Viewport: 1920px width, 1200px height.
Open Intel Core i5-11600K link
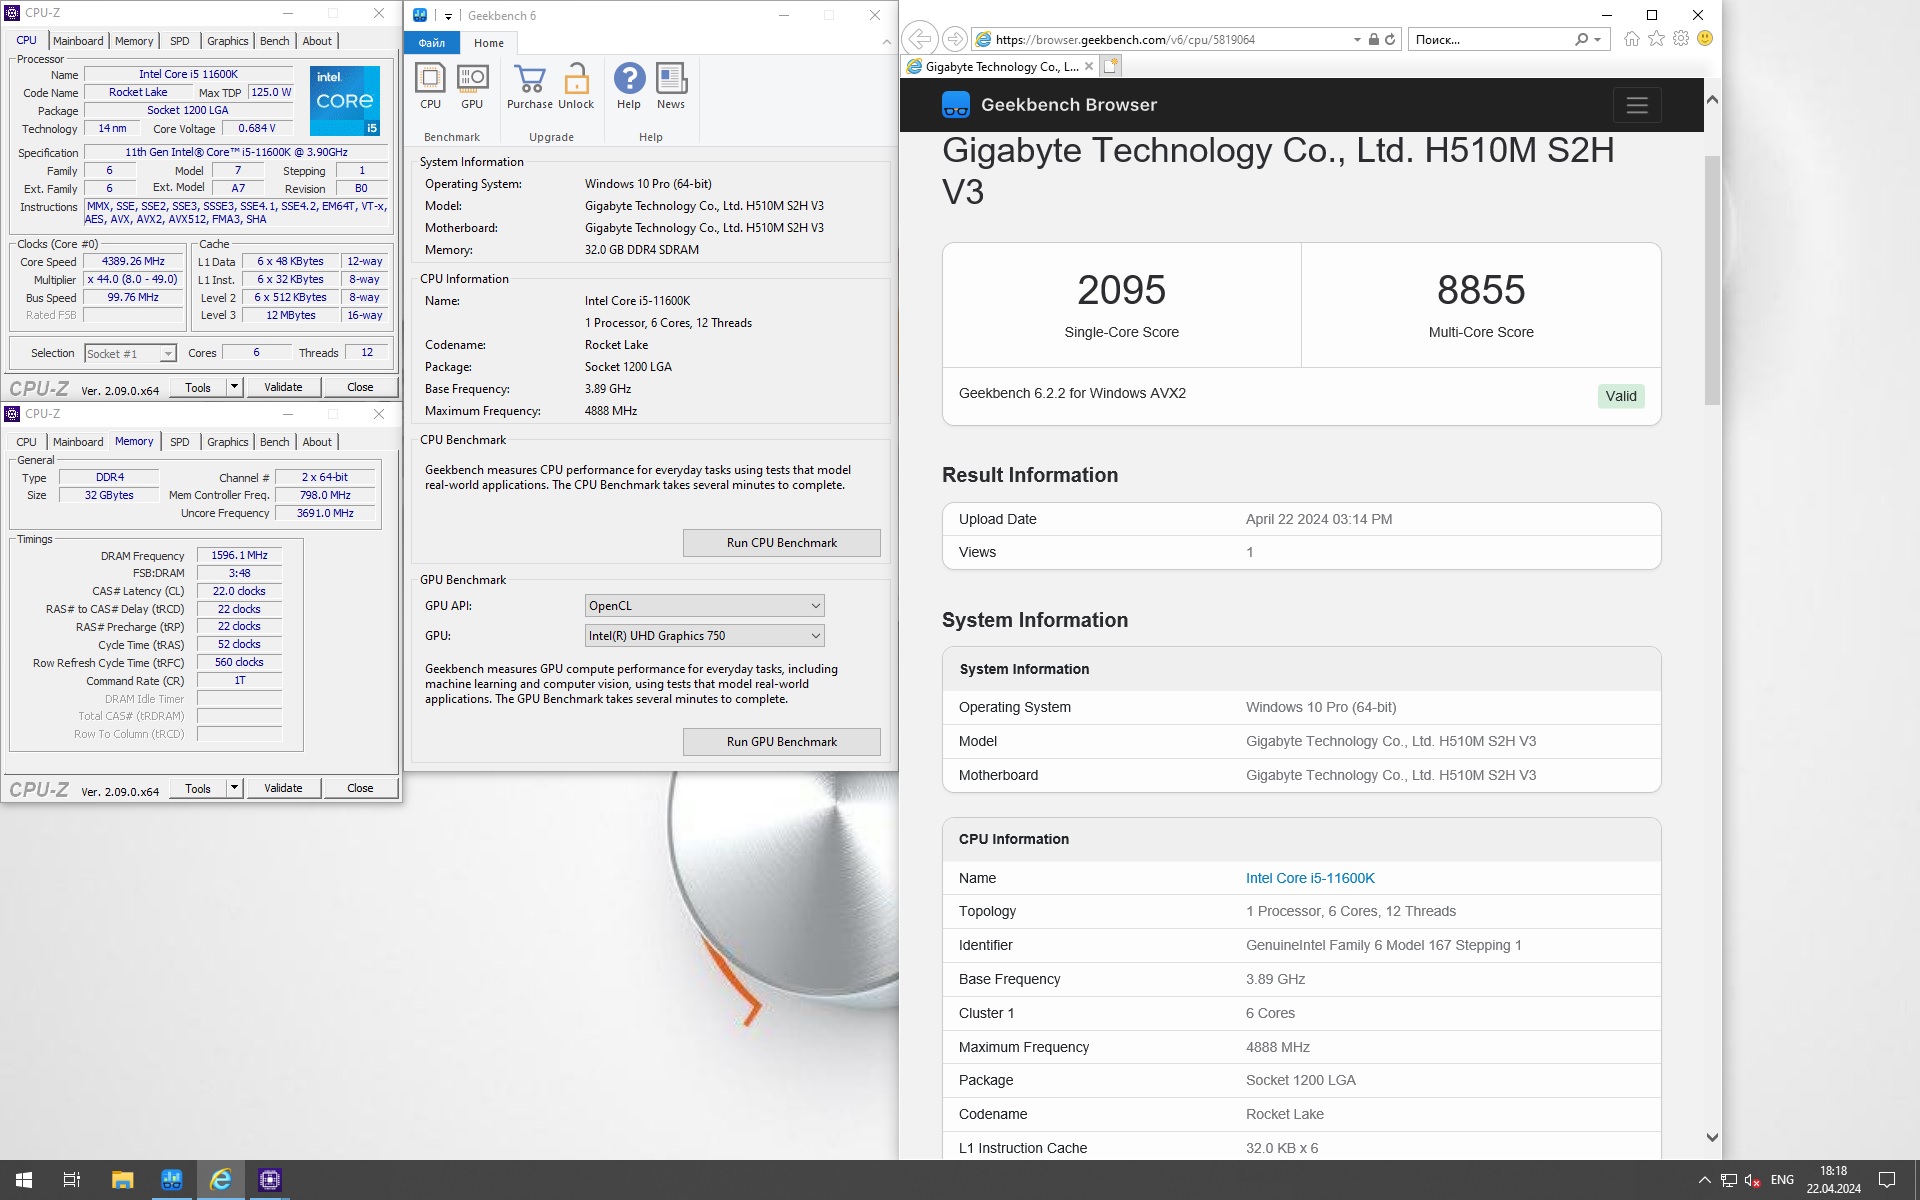[1310, 878]
